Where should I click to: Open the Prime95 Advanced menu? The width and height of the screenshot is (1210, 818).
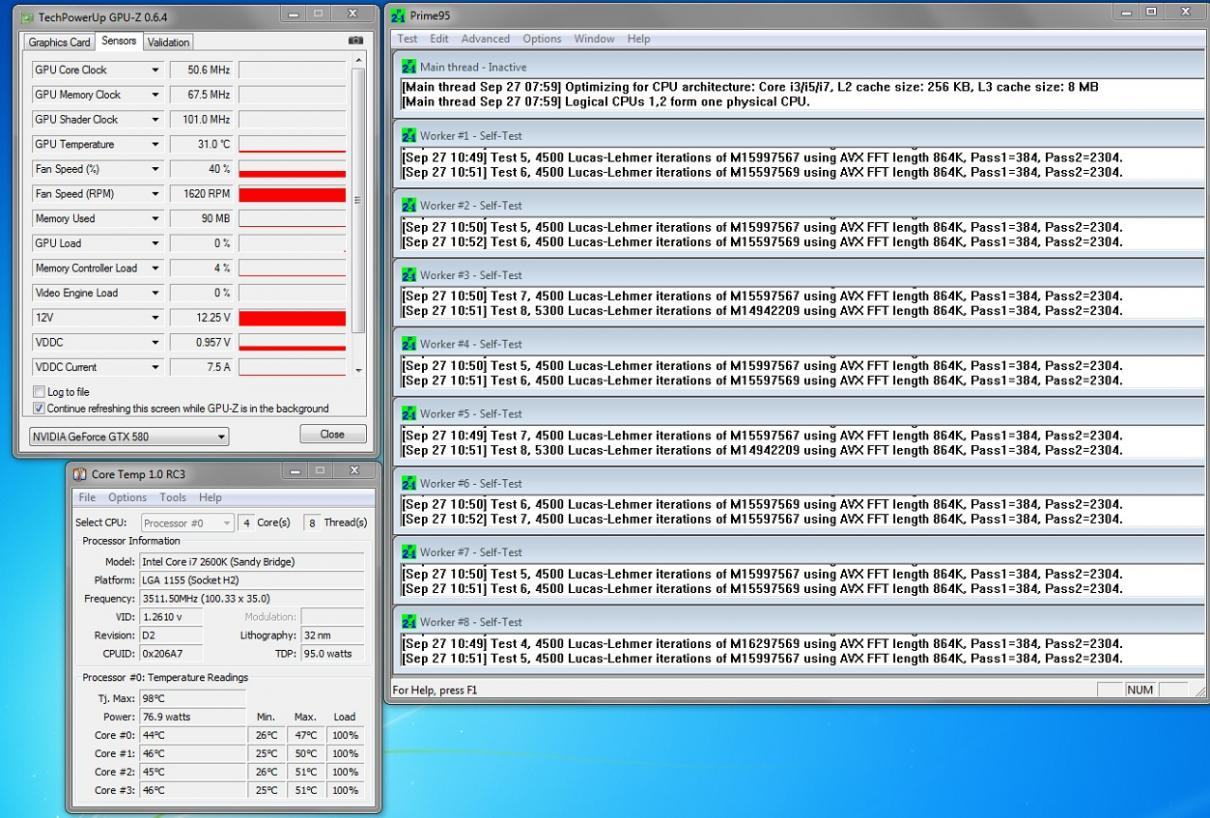[x=485, y=39]
